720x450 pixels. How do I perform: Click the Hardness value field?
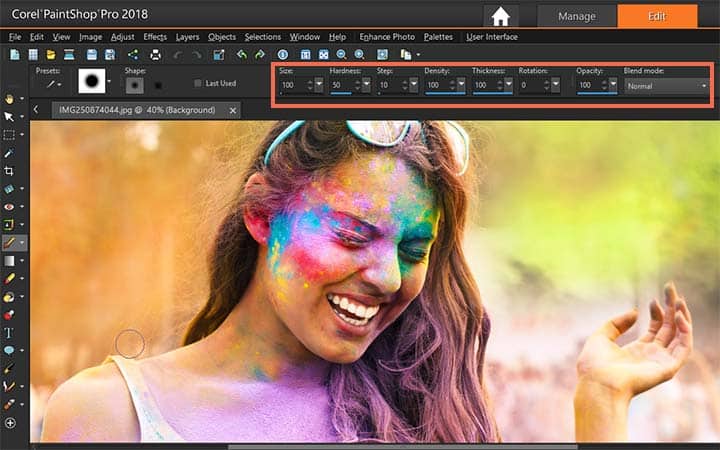click(x=341, y=85)
